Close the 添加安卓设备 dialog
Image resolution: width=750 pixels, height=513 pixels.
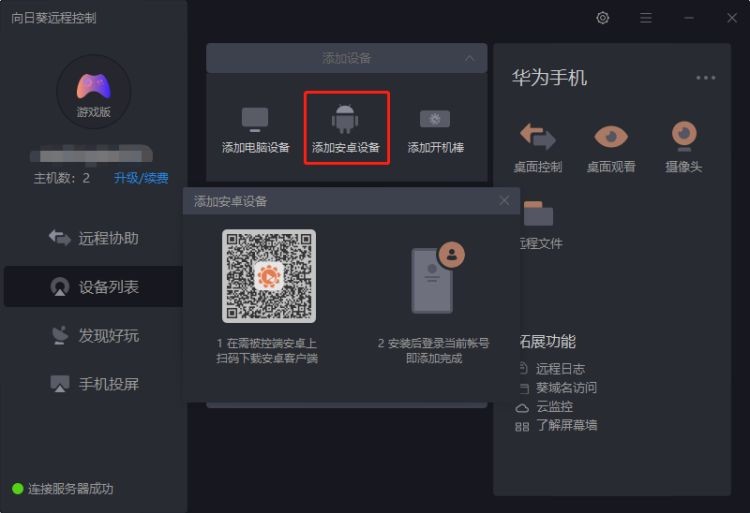[x=504, y=201]
